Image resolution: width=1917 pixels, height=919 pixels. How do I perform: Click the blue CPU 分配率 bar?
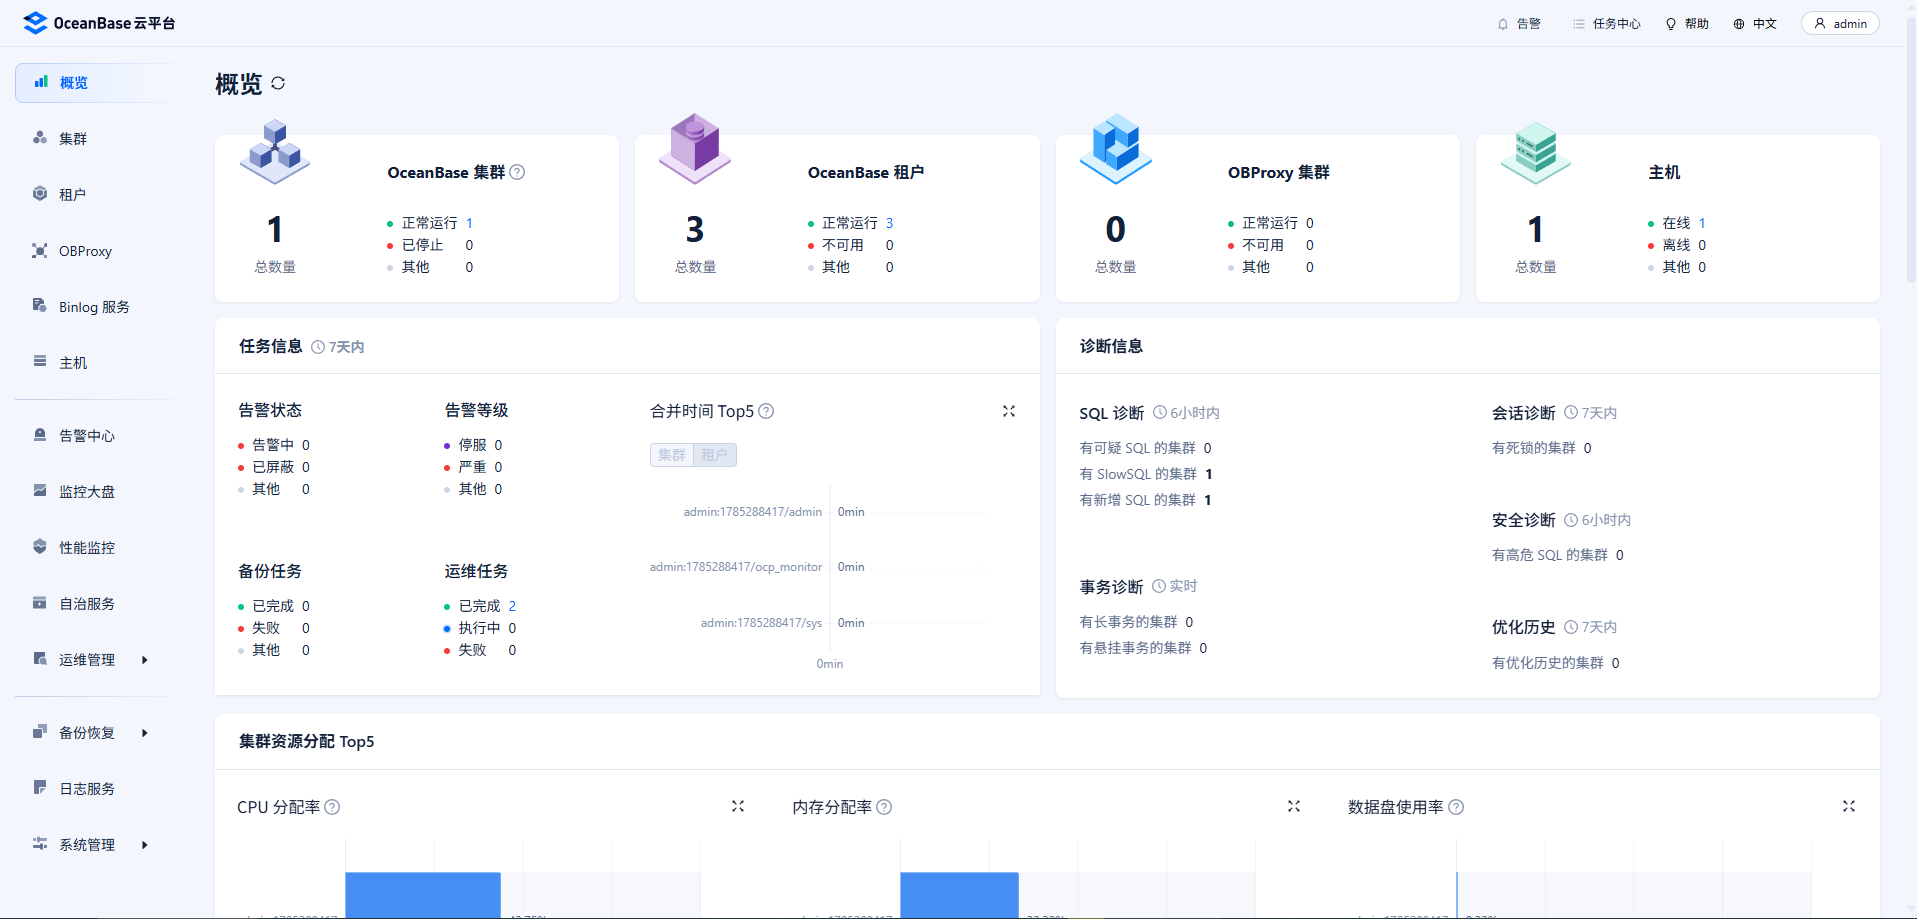coord(423,894)
